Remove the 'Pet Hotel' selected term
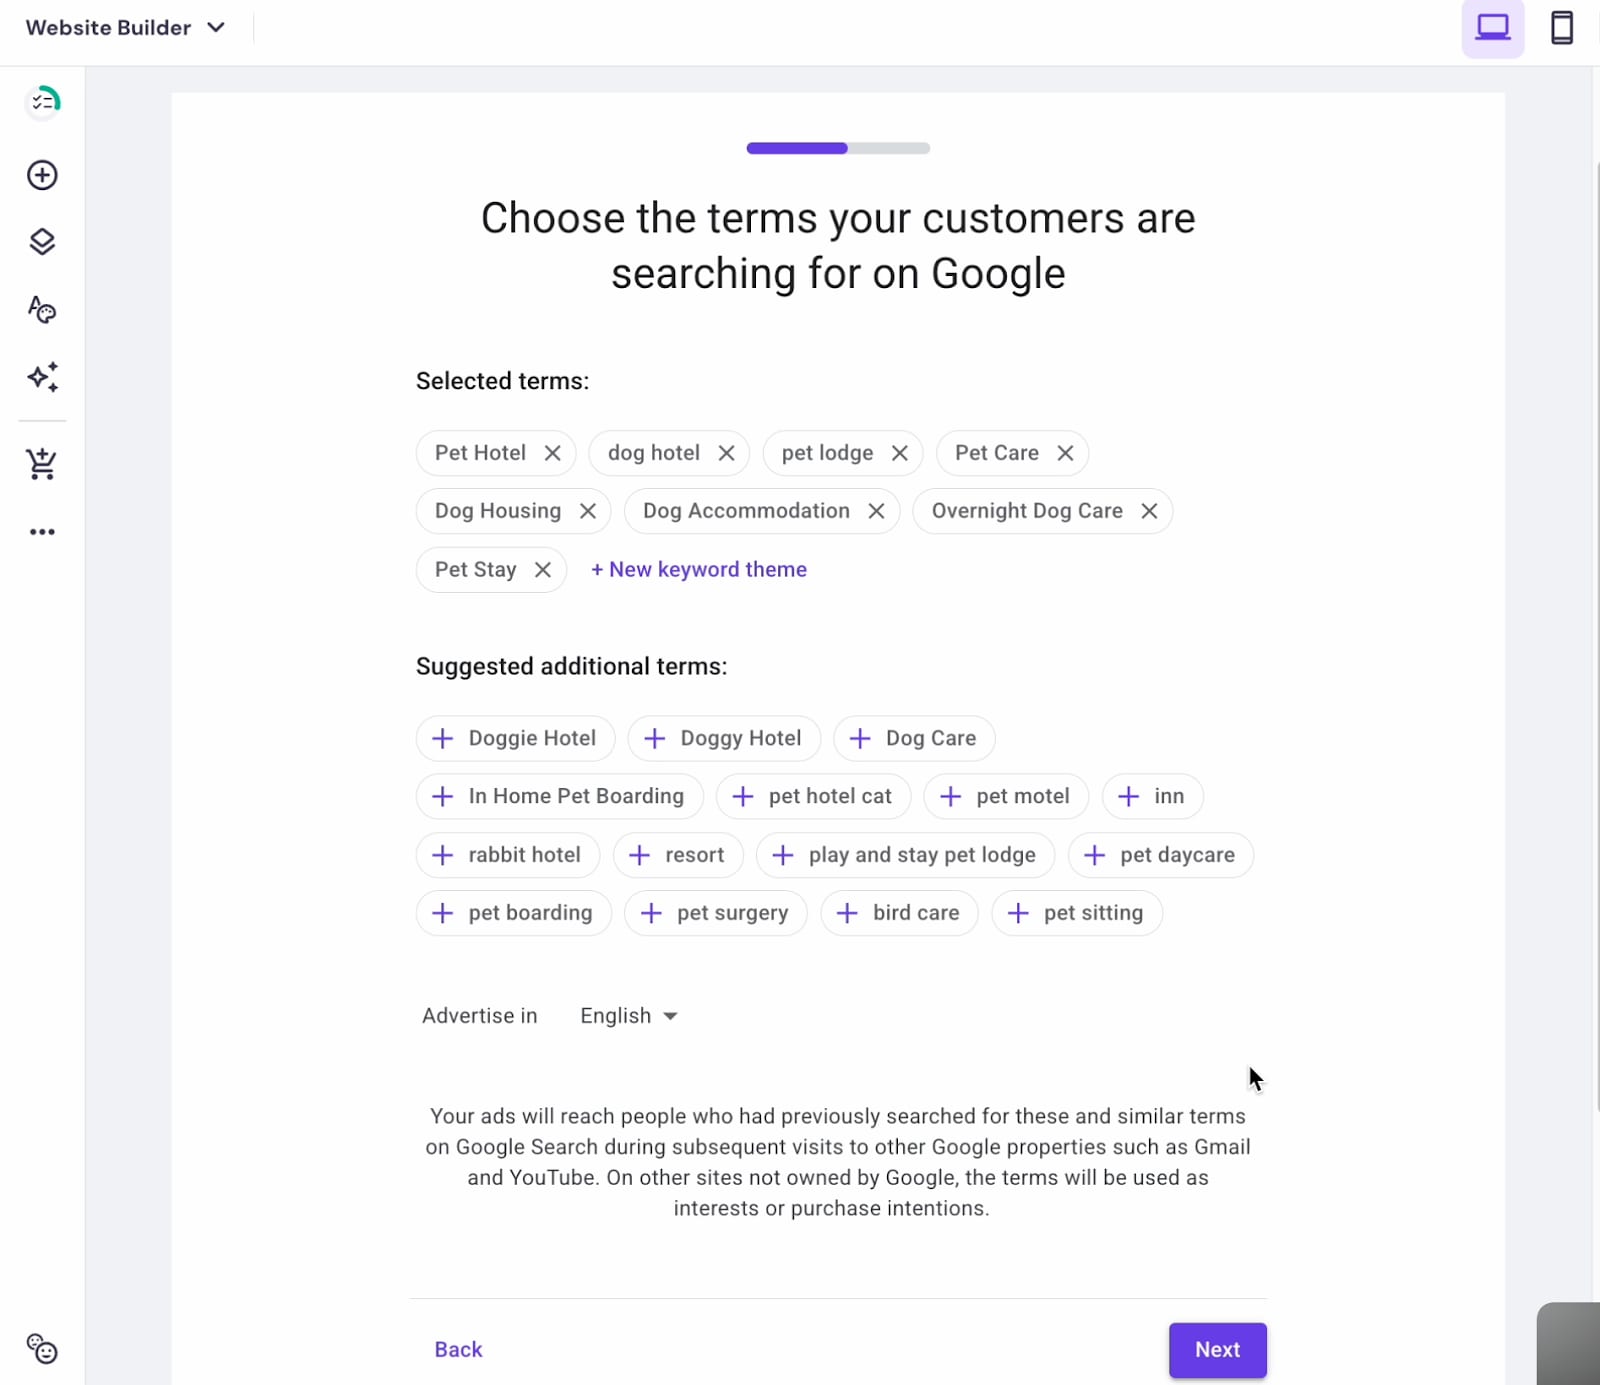The height and width of the screenshot is (1385, 1600). coord(552,453)
